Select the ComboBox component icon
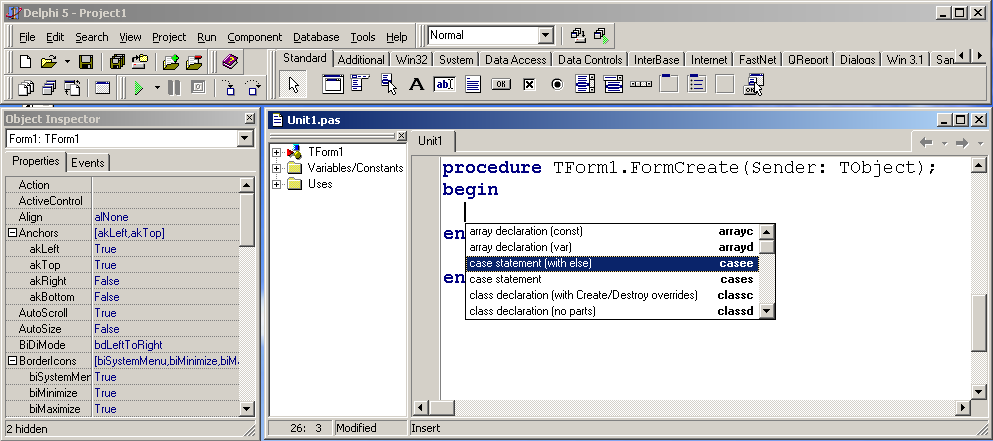 click(x=612, y=84)
